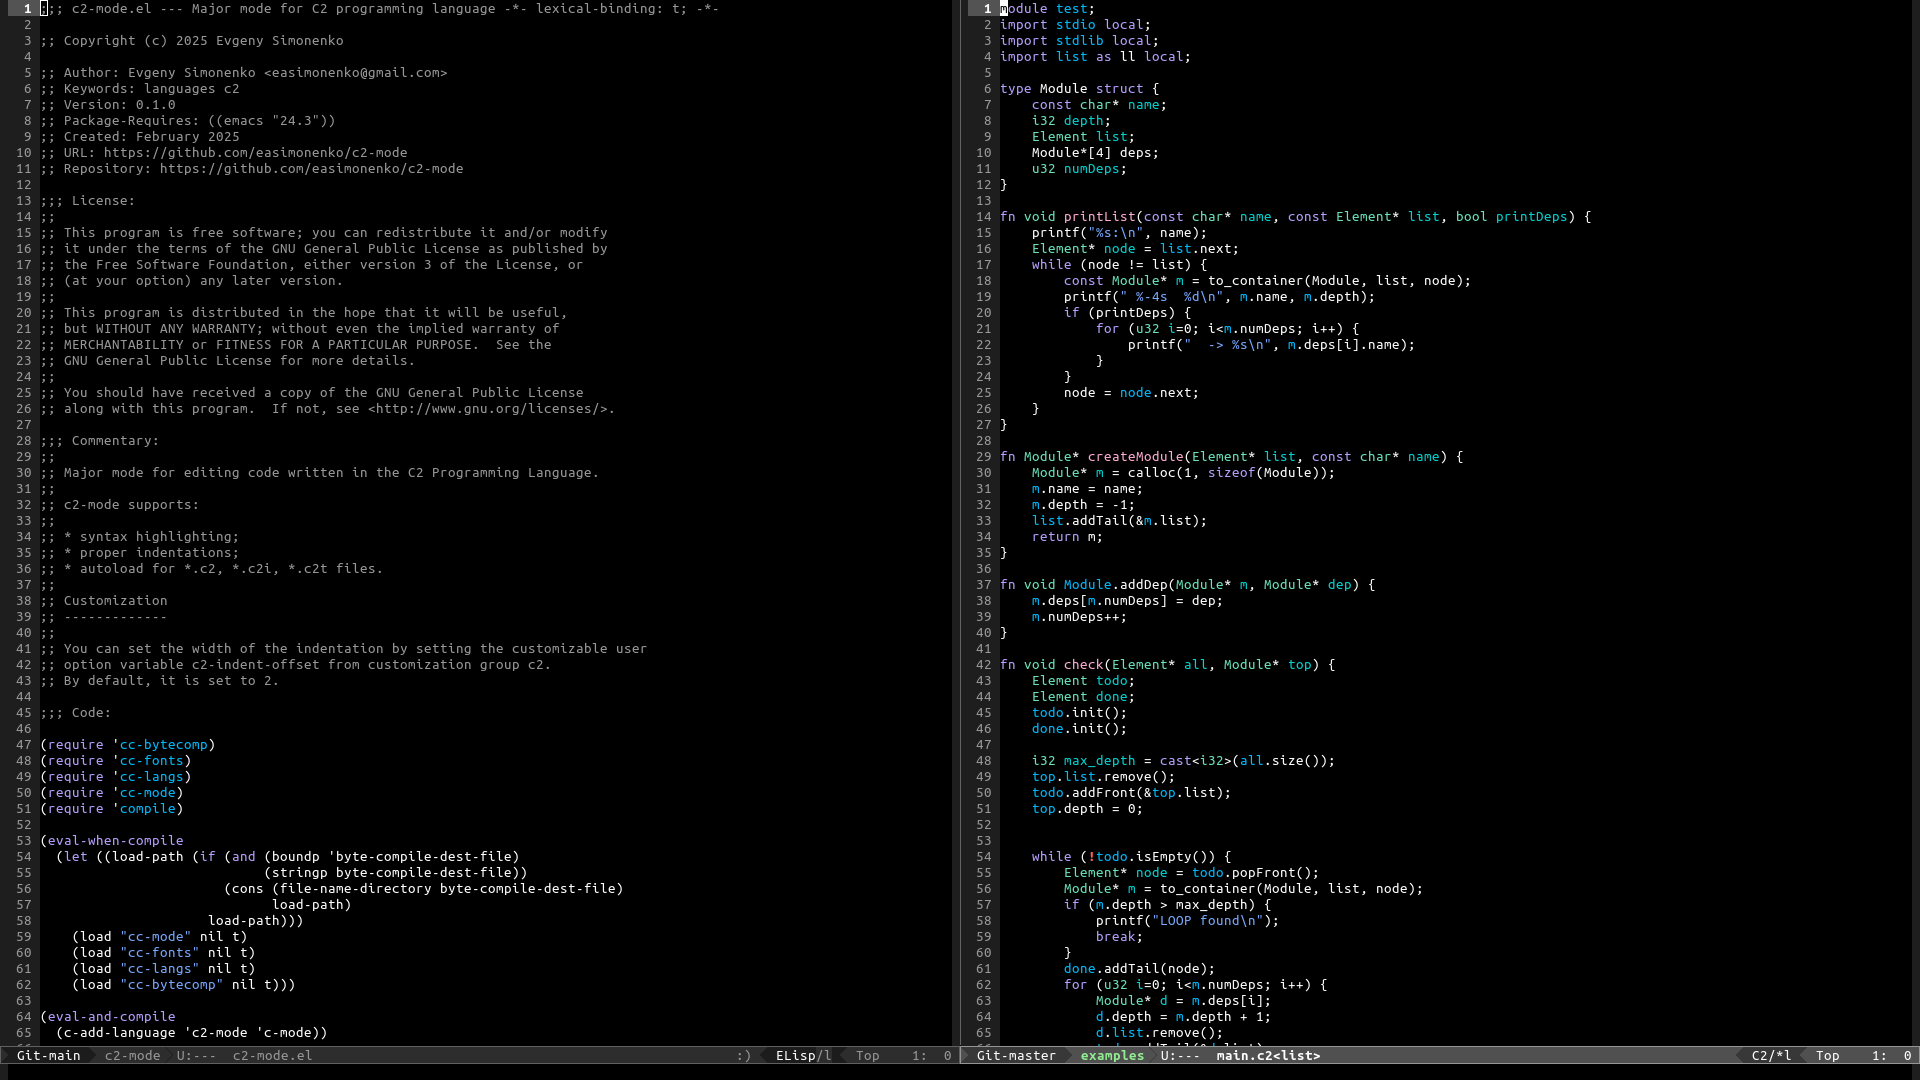Click 'createModule' function name
The image size is (1920, 1080).
coord(1136,457)
